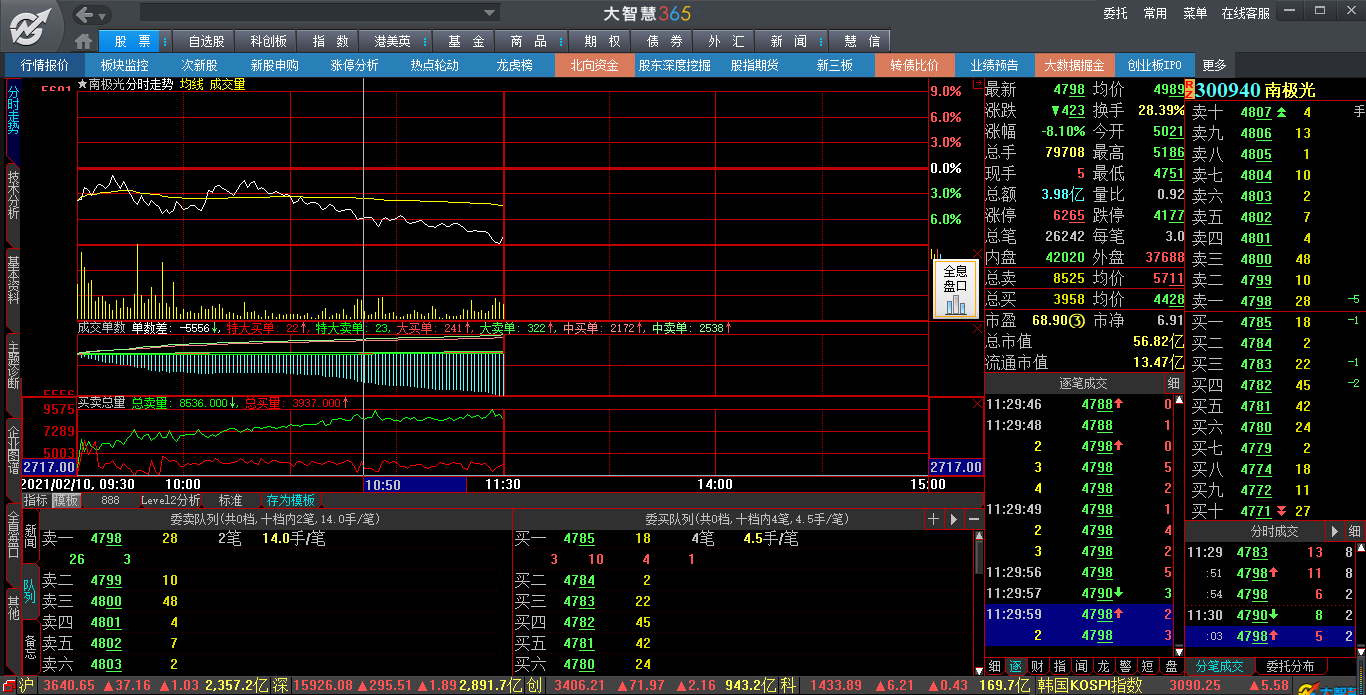This screenshot has height=695, width=1366.
Task: Select the Level2分析 template tab
Action: pos(170,500)
